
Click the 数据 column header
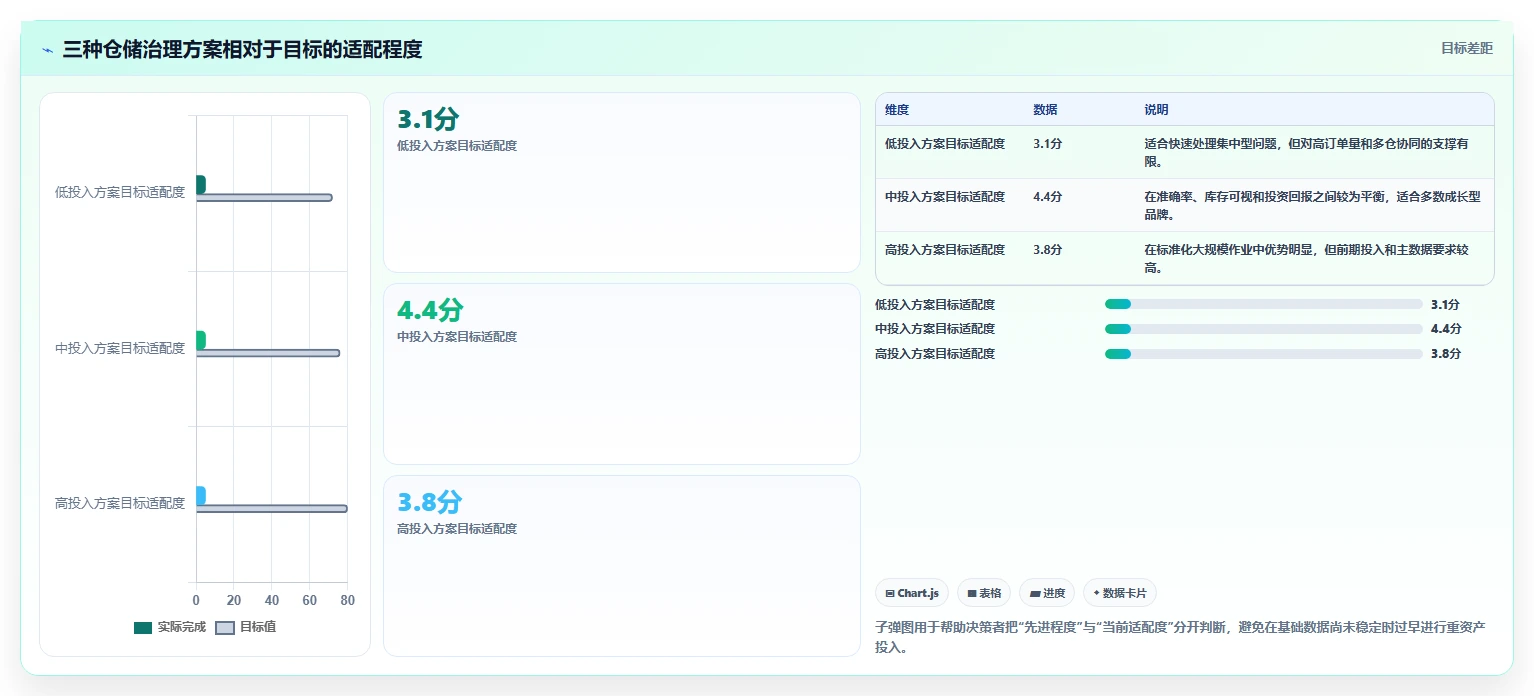[1045, 110]
